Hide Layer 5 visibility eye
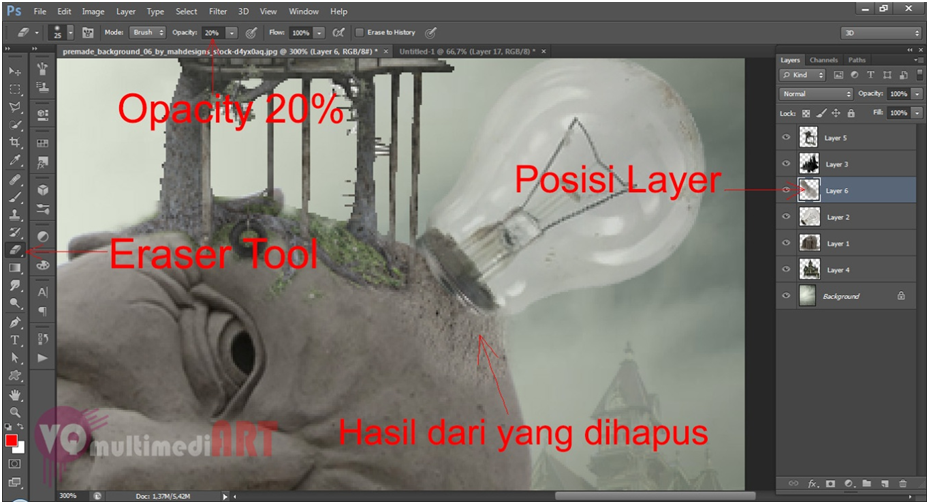Image resolution: width=929 pixels, height=504 pixels. click(x=786, y=137)
